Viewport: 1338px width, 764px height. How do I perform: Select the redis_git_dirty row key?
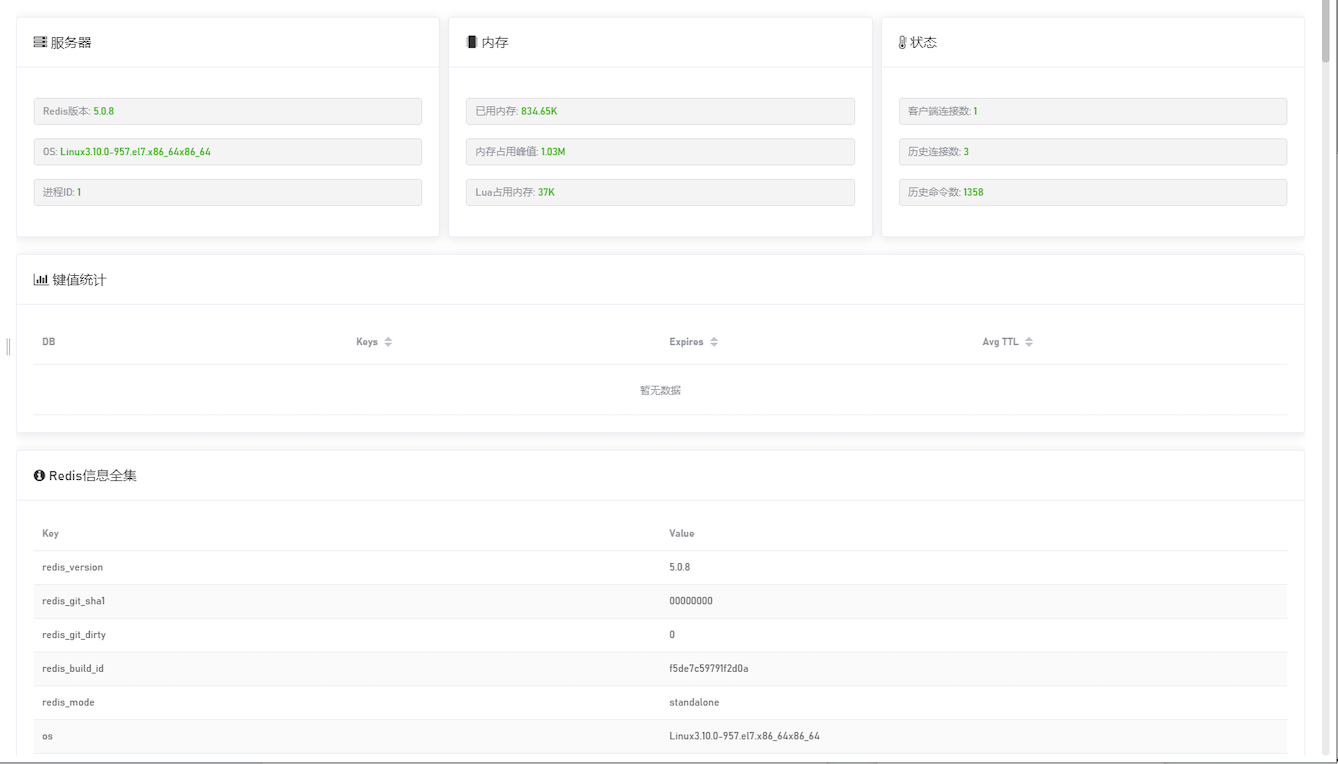click(x=74, y=635)
